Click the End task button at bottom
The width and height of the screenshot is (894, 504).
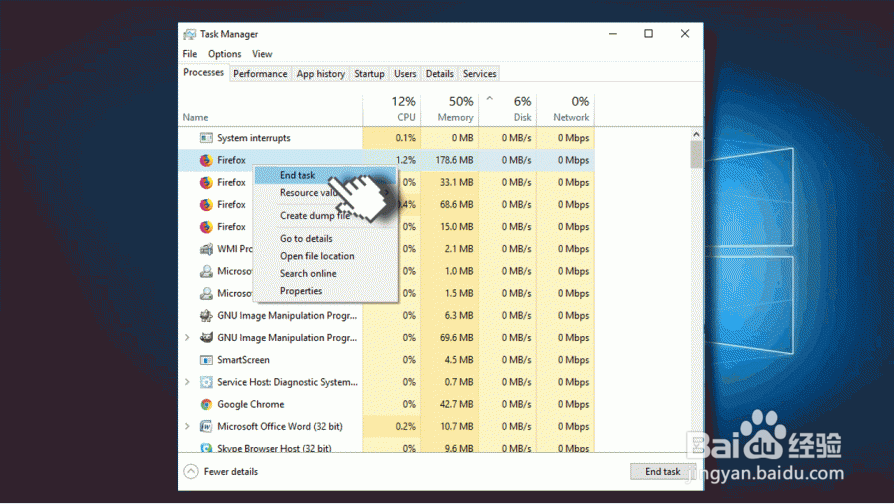(663, 472)
